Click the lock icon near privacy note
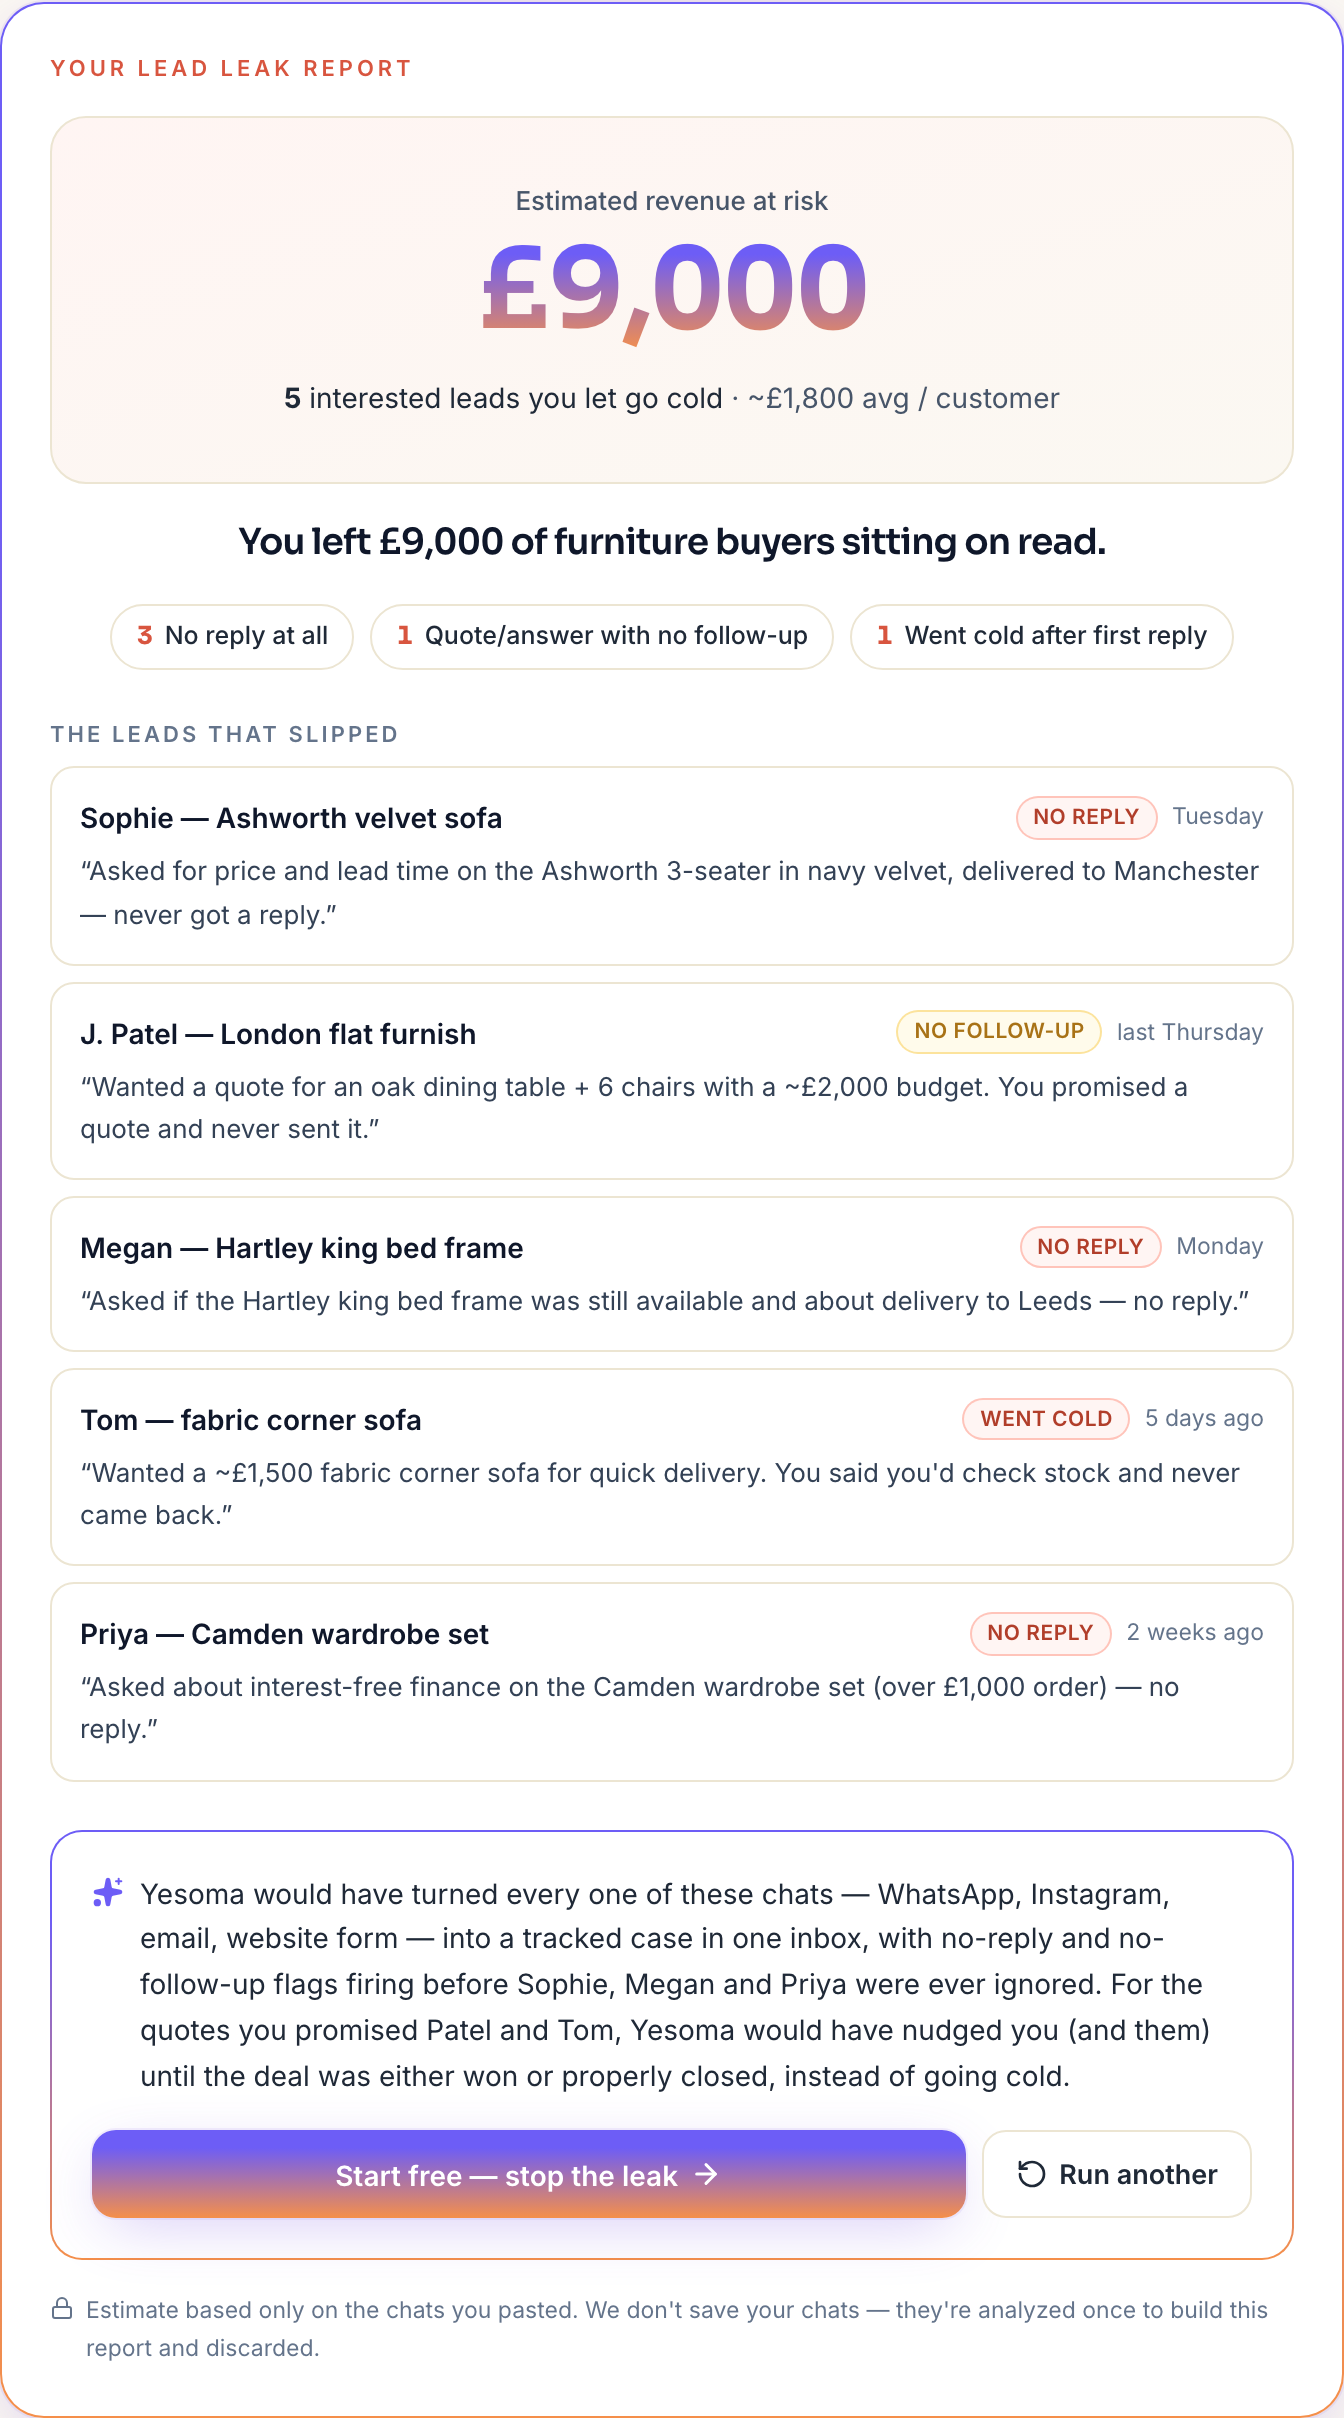The image size is (1344, 2418). [x=62, y=2309]
